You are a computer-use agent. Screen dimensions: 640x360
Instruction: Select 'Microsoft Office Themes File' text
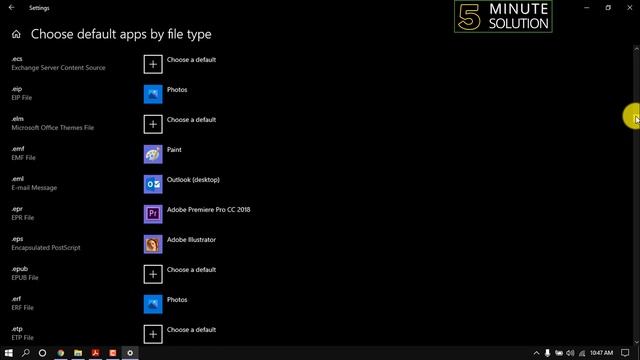pyautogui.click(x=53, y=128)
